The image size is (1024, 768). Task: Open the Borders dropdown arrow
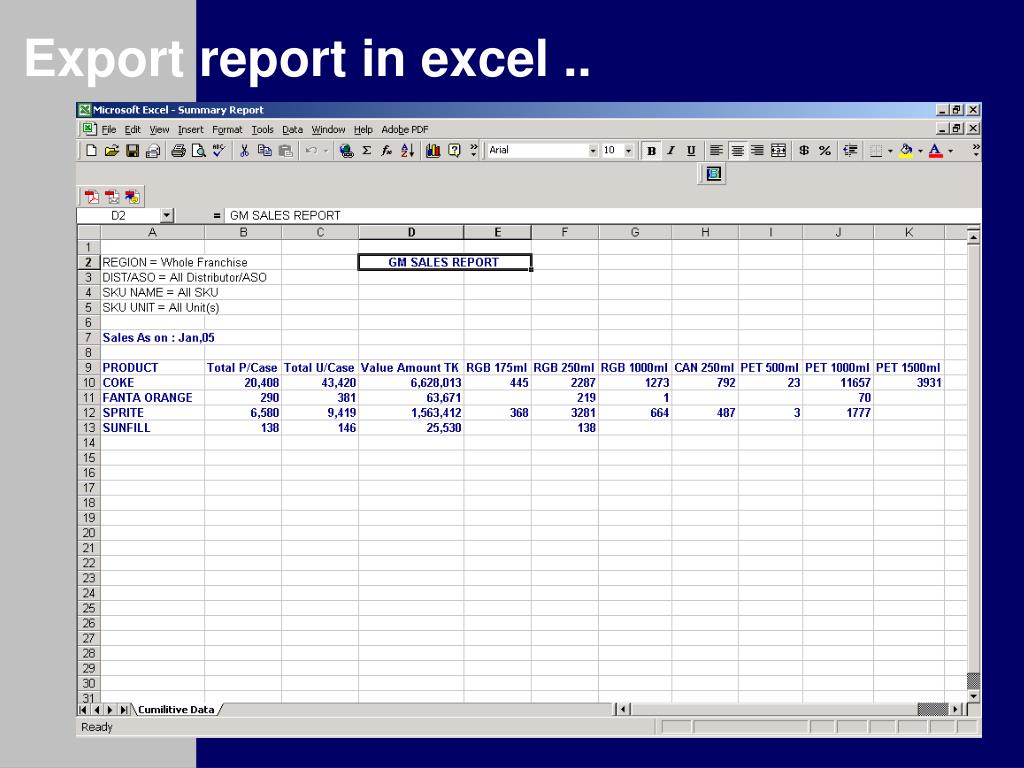pyautogui.click(x=889, y=151)
